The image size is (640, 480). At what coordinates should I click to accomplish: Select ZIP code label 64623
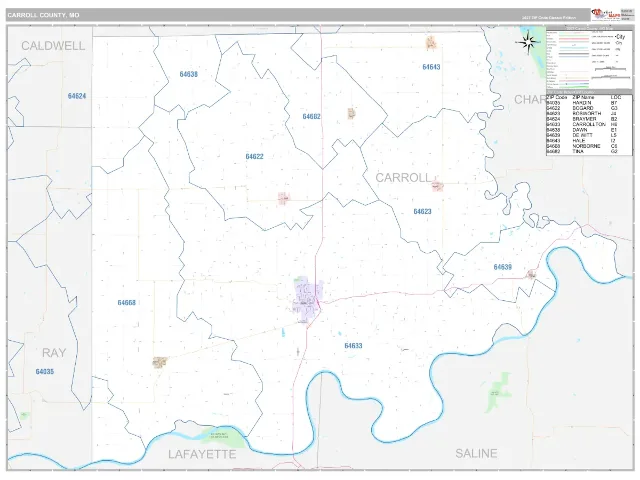point(422,211)
